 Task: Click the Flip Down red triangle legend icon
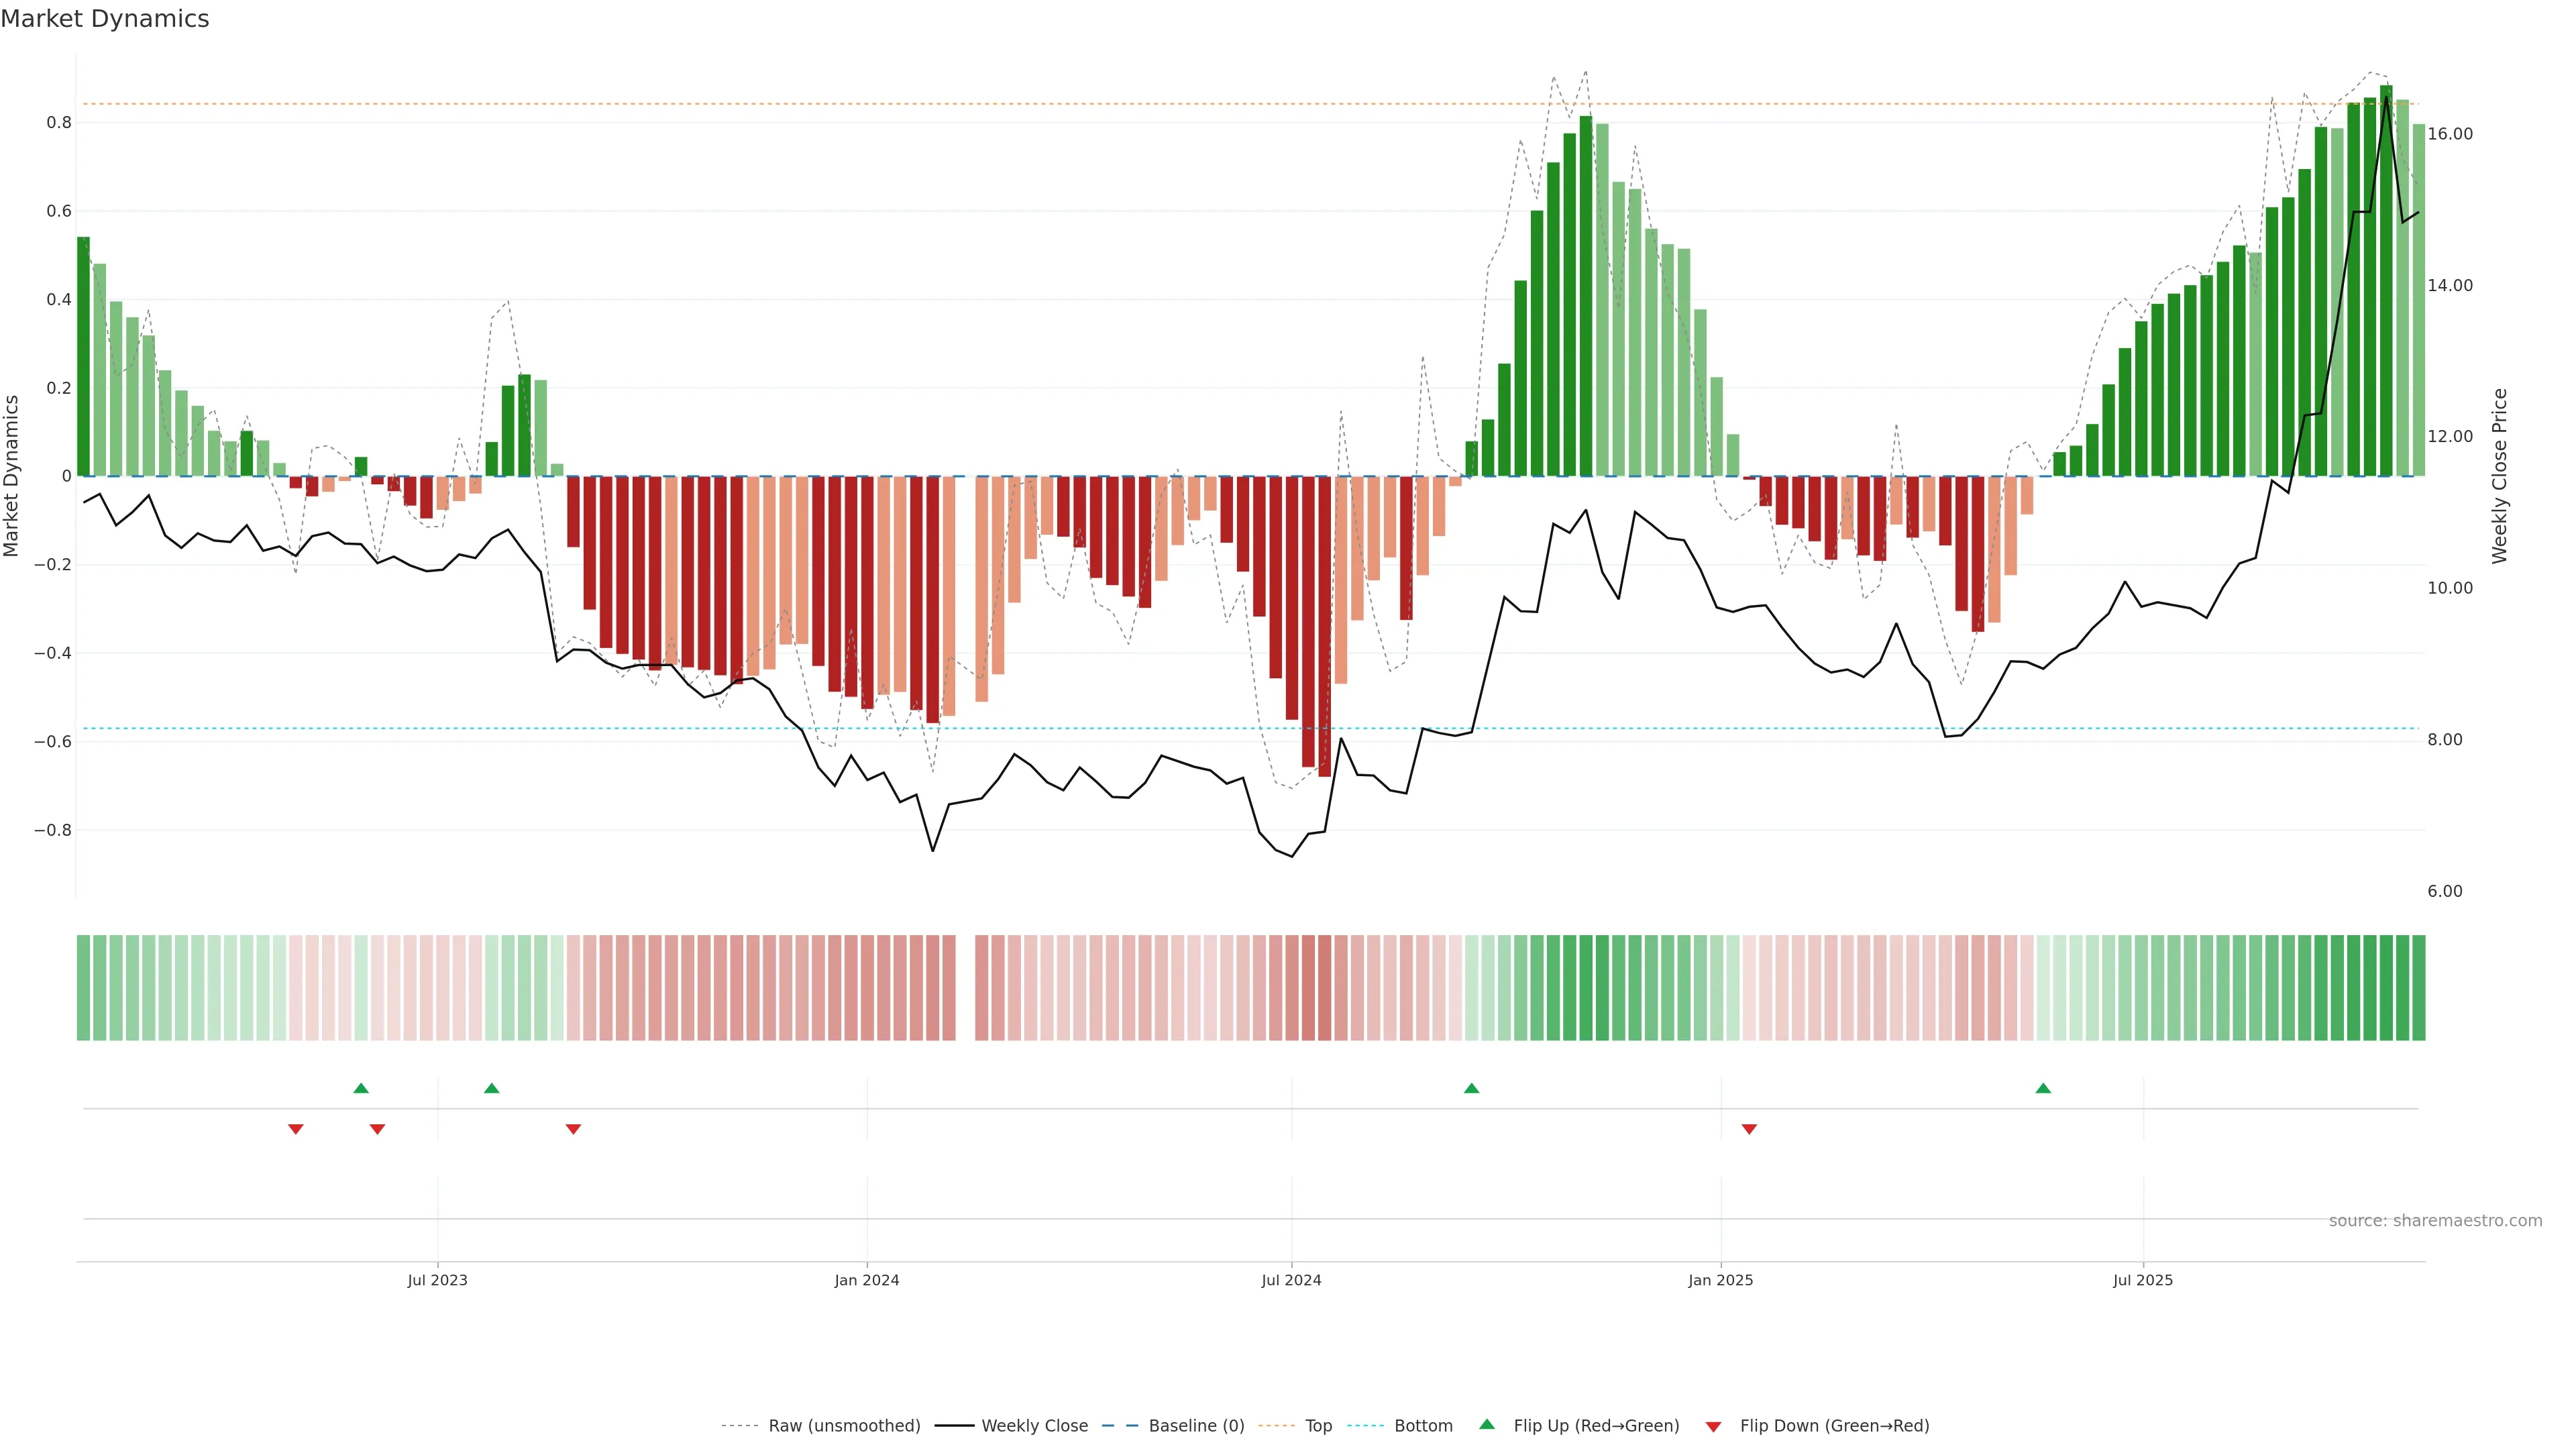(1713, 1427)
